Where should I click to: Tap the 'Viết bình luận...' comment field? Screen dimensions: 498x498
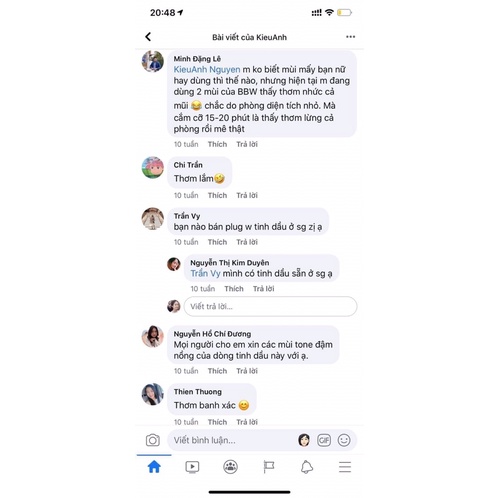(233, 440)
